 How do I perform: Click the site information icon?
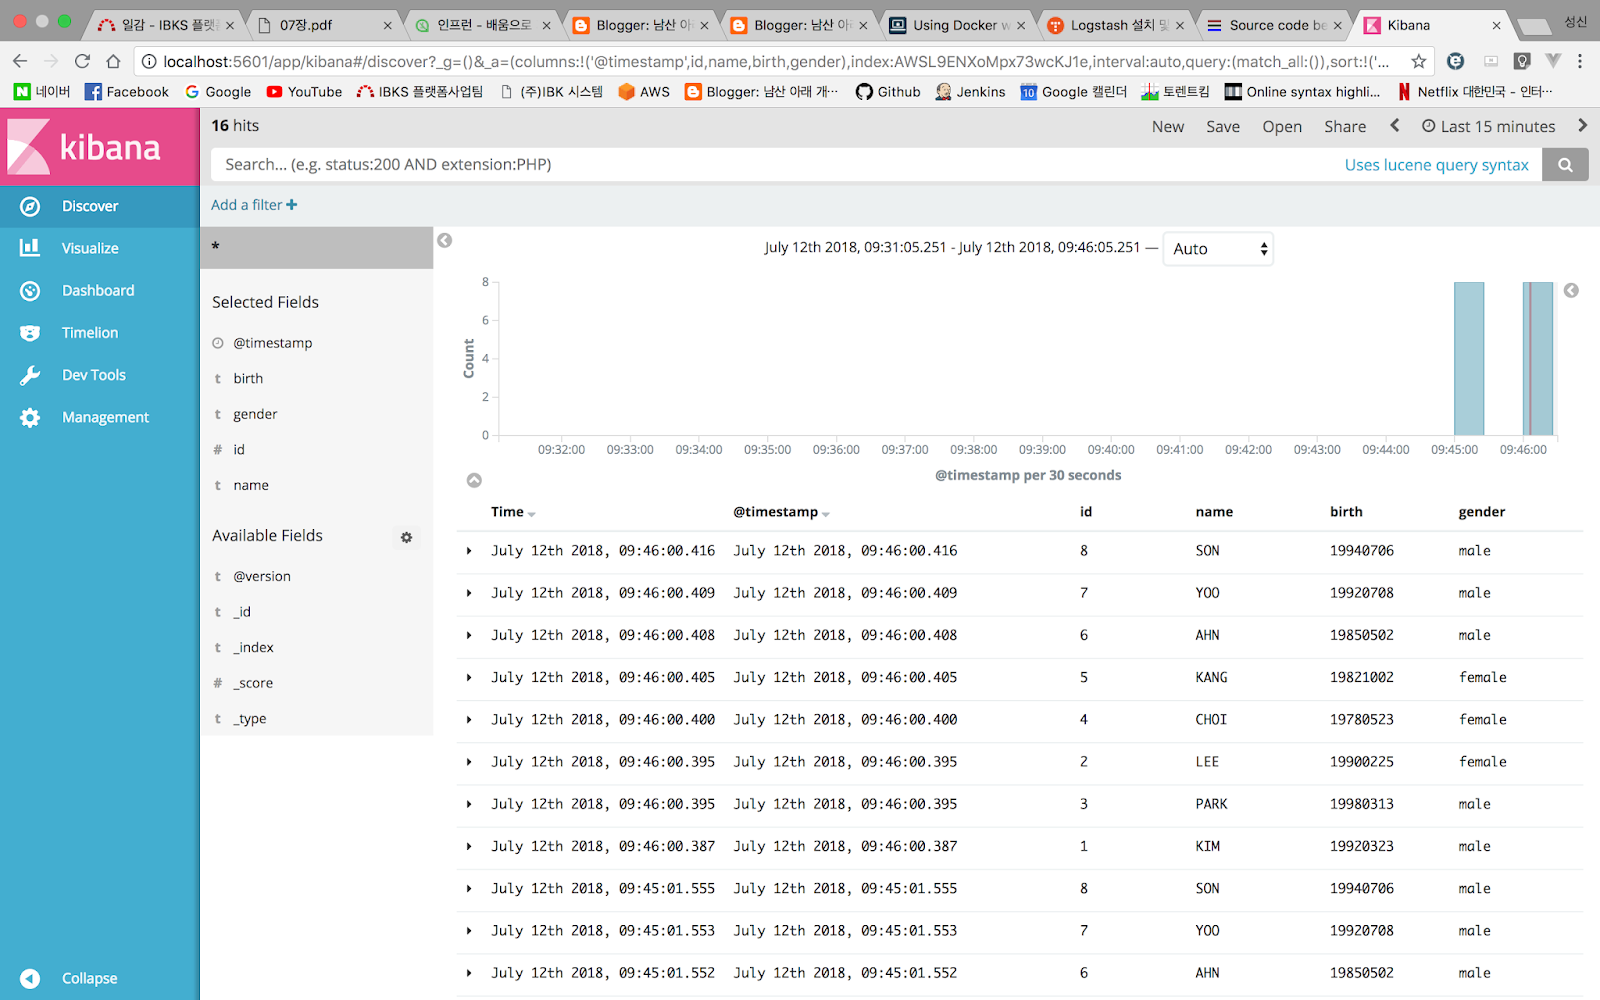point(148,61)
